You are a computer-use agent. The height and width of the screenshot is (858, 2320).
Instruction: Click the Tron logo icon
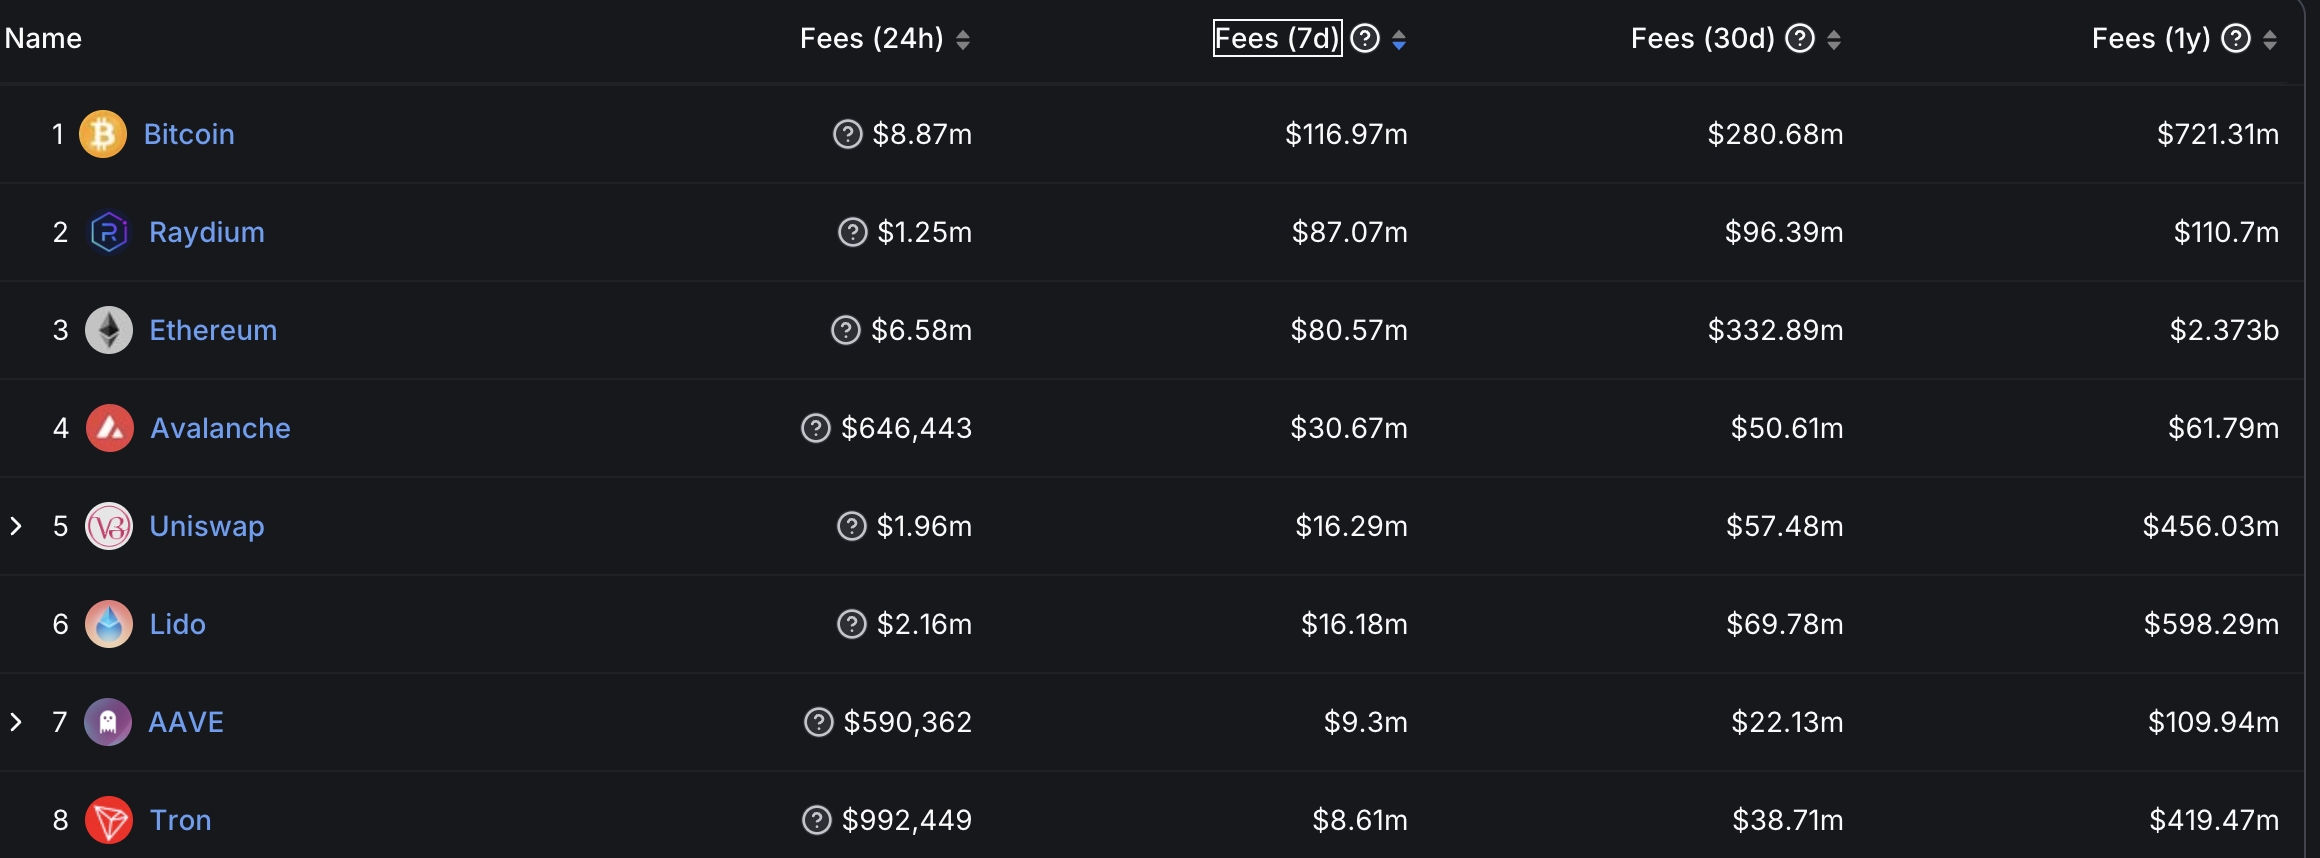[x=108, y=820]
